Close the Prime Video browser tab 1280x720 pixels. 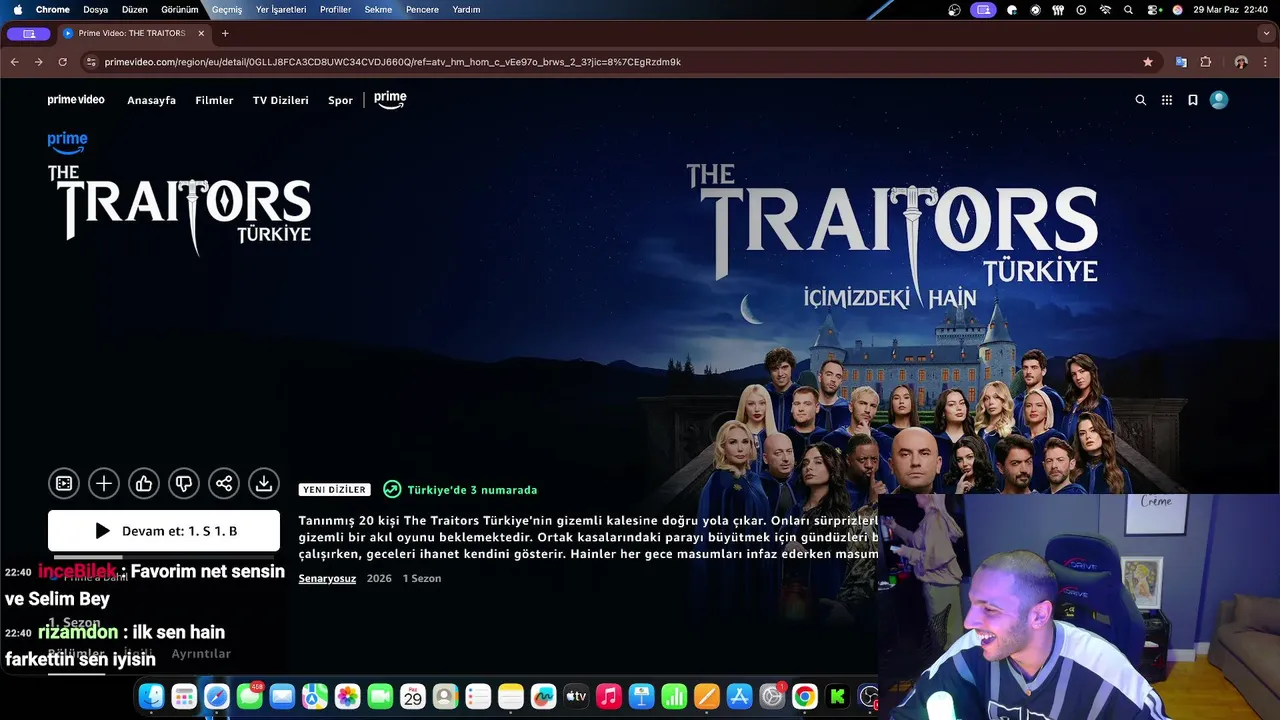point(201,33)
